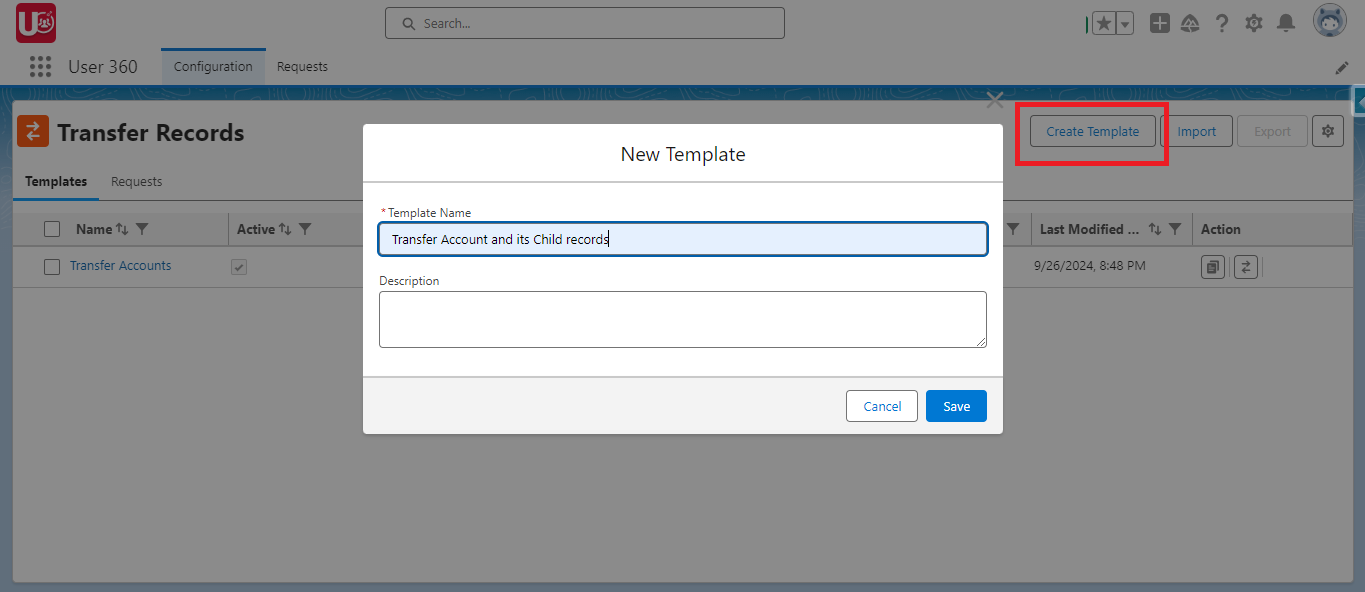Open the Trailhead guidance icon
1365x592 pixels.
(x=1190, y=23)
